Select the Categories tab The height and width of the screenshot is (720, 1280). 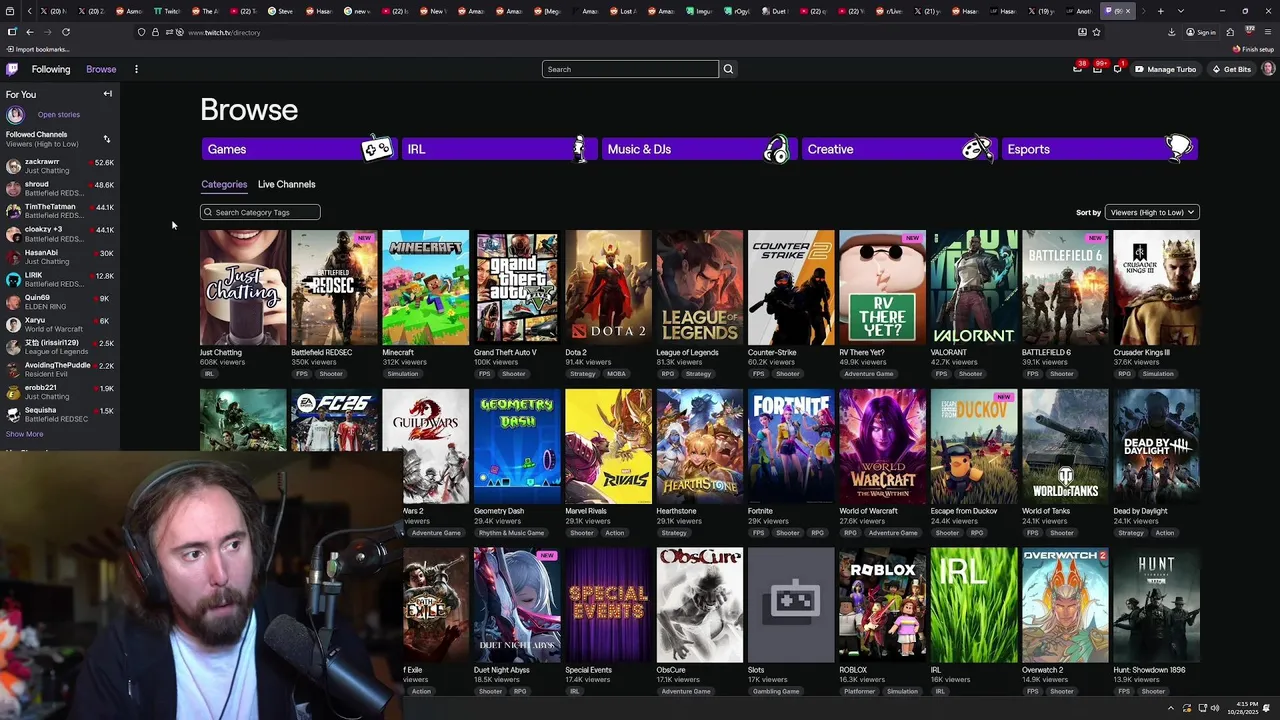click(x=224, y=184)
